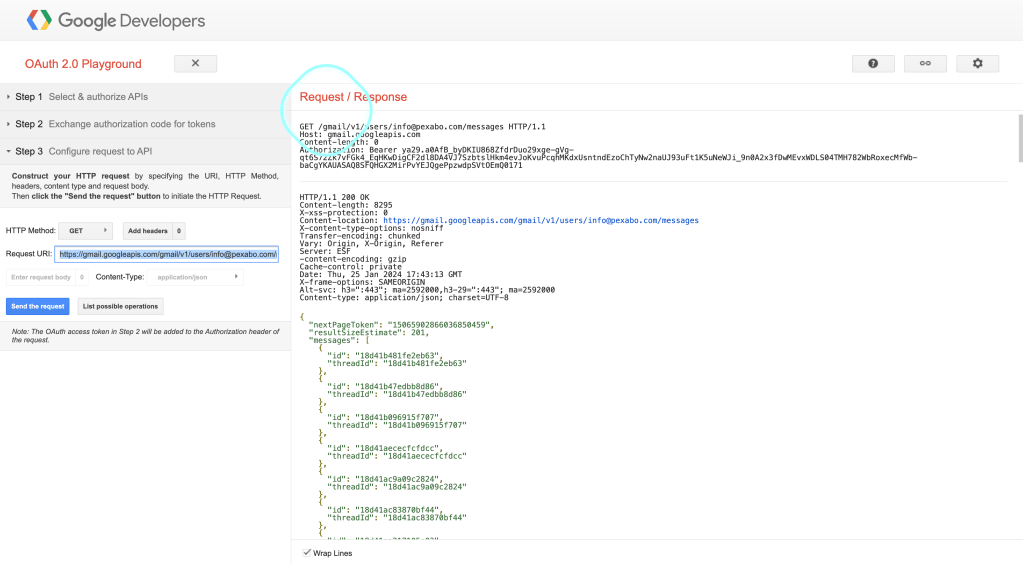This screenshot has height=566, width=1023.
Task: Click the Request / Response heading
Action: pyautogui.click(x=353, y=97)
